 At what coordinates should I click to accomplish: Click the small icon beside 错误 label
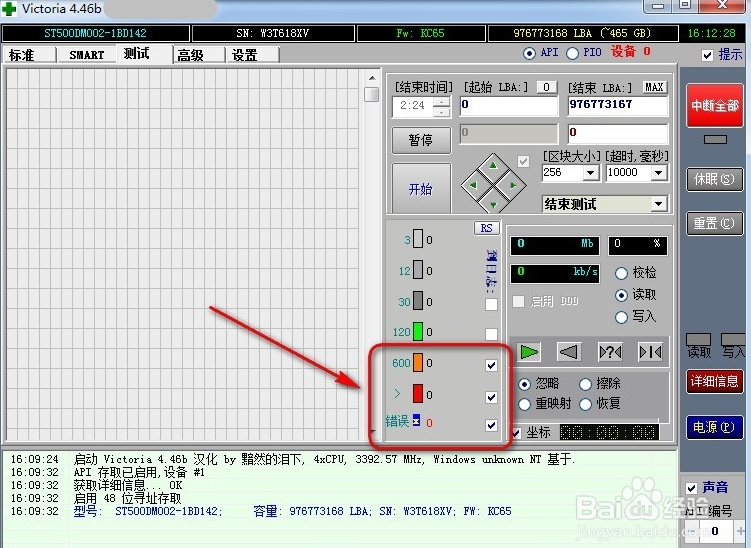click(x=416, y=420)
